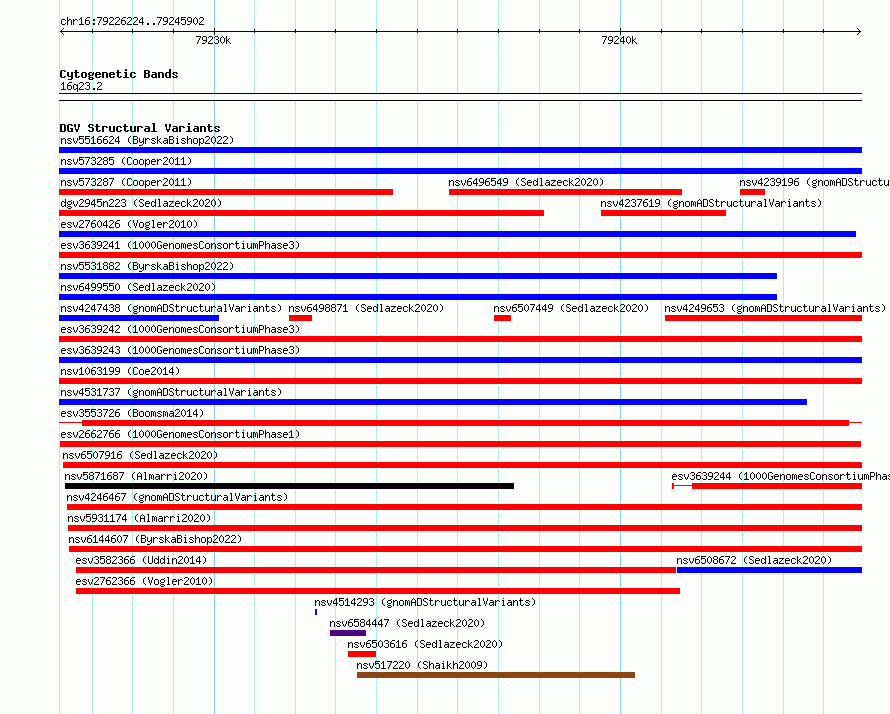Select the nsv4237619 gnomADStructuralVariants label
890x714 pixels.
711,203
